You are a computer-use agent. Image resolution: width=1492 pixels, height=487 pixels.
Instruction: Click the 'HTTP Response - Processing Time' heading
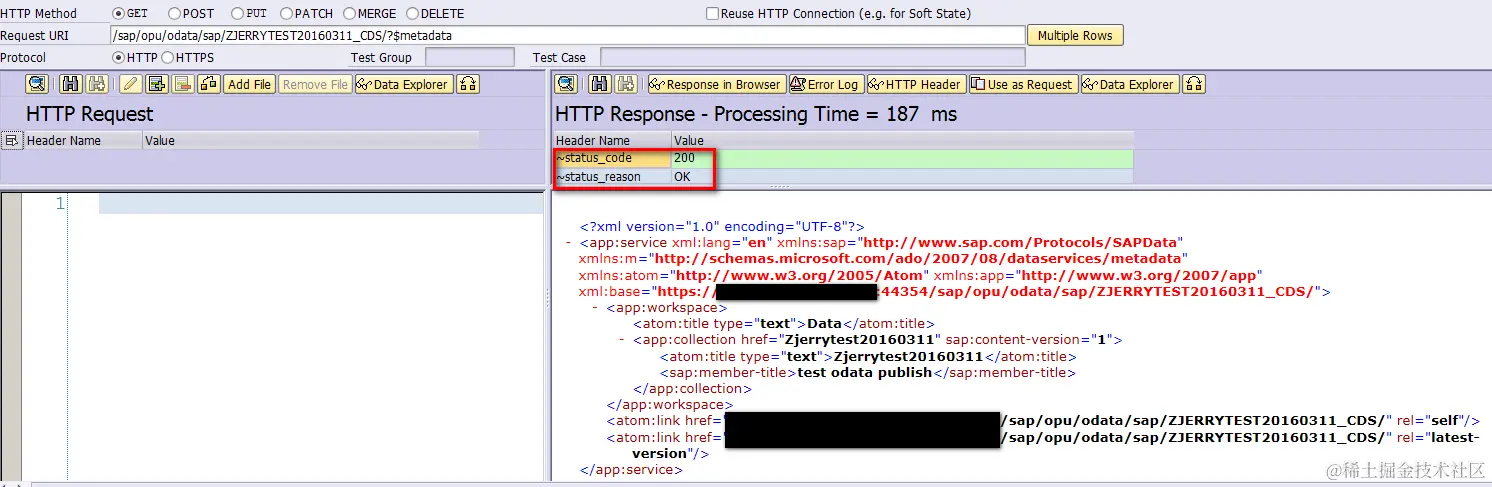[756, 114]
